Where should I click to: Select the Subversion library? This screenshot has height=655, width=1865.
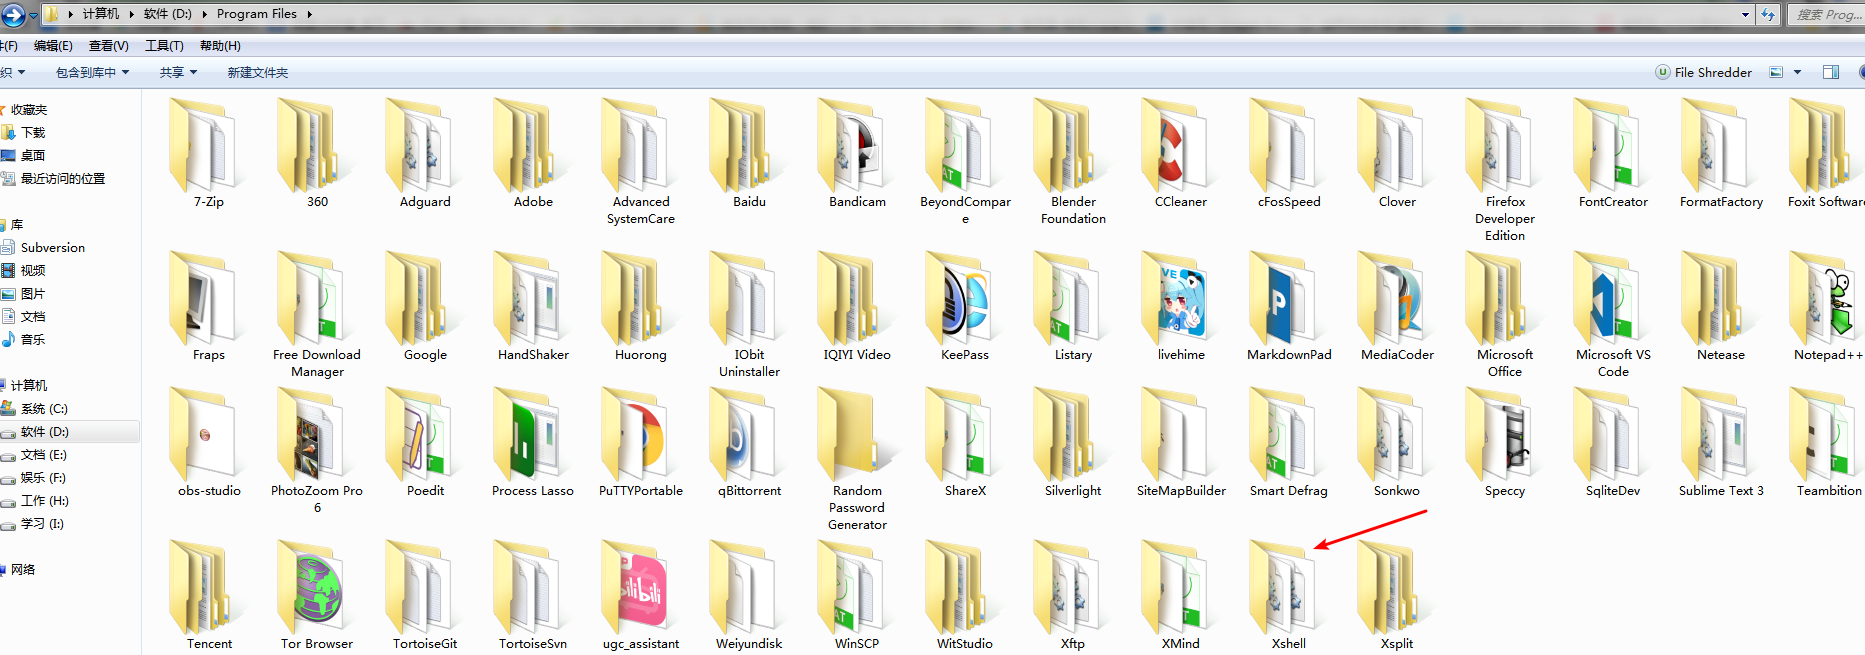[52, 248]
